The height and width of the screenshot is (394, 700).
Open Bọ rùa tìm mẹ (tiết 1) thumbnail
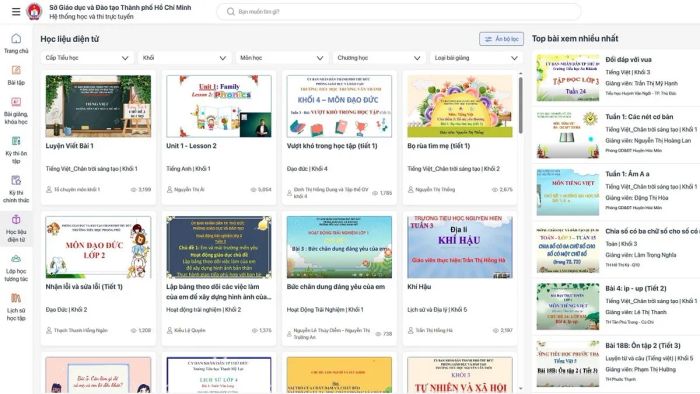click(x=460, y=106)
